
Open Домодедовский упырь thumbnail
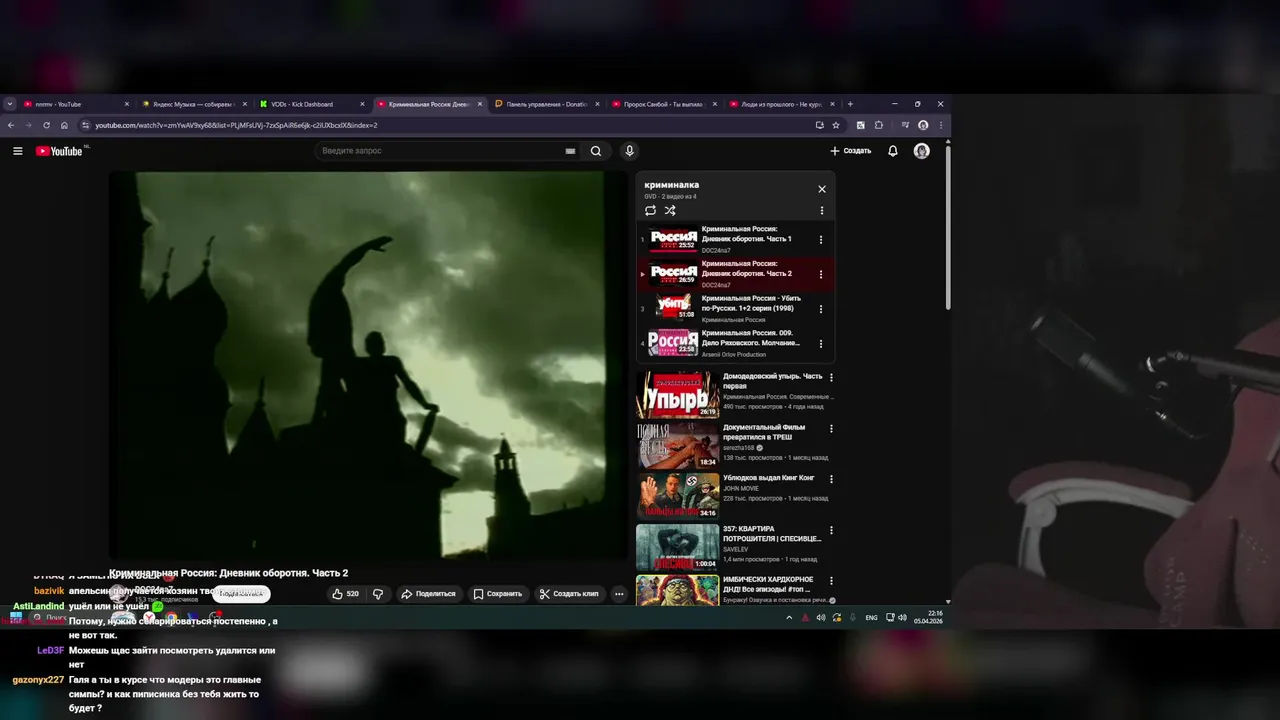[x=677, y=395]
